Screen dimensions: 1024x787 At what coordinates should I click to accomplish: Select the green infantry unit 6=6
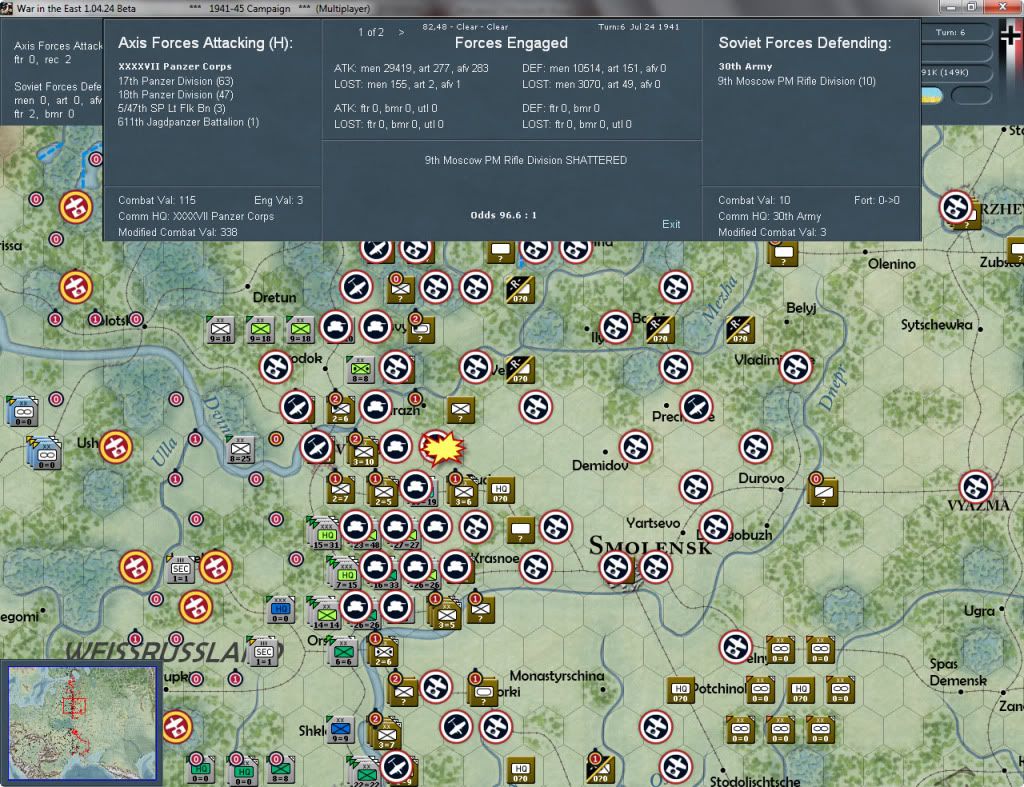pos(344,652)
